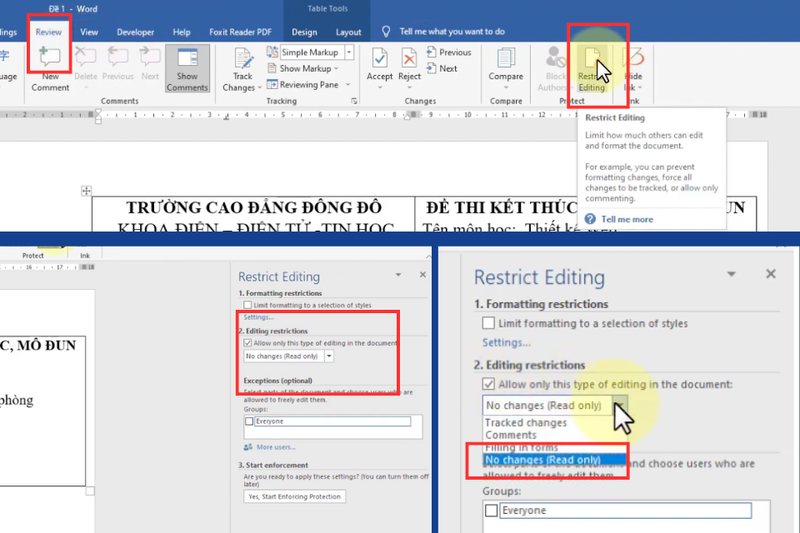Click the Track Changes icon
Image resolution: width=800 pixels, height=533 pixels.
(243, 58)
